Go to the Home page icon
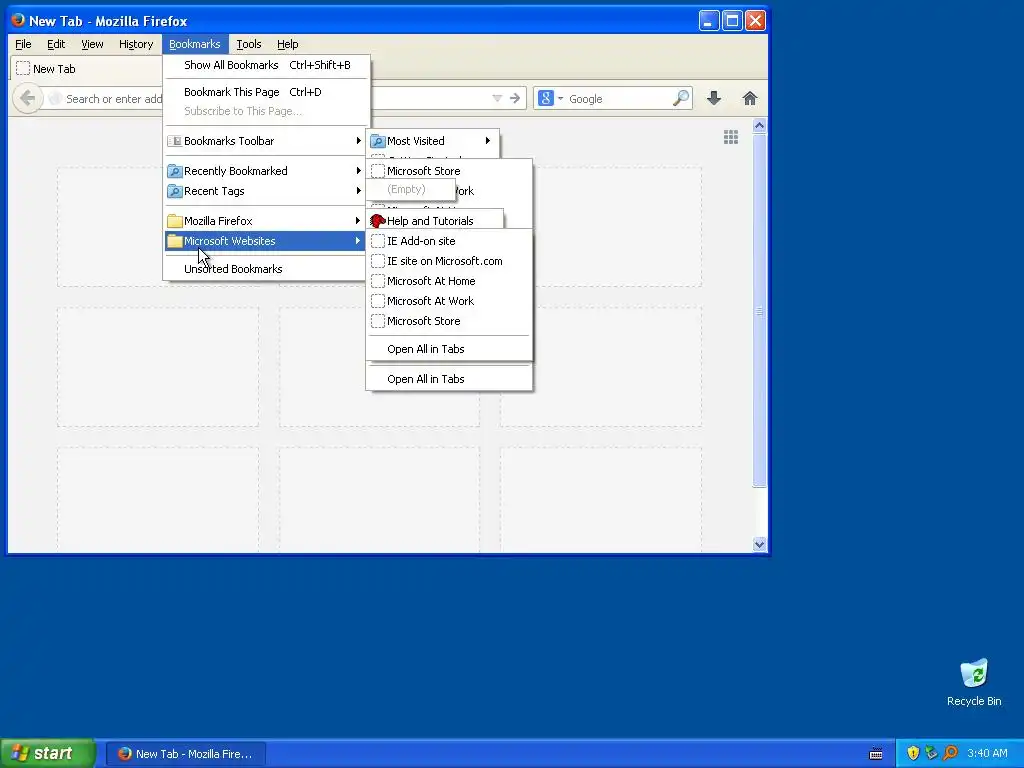Image resolution: width=1024 pixels, height=768 pixels. click(x=750, y=99)
